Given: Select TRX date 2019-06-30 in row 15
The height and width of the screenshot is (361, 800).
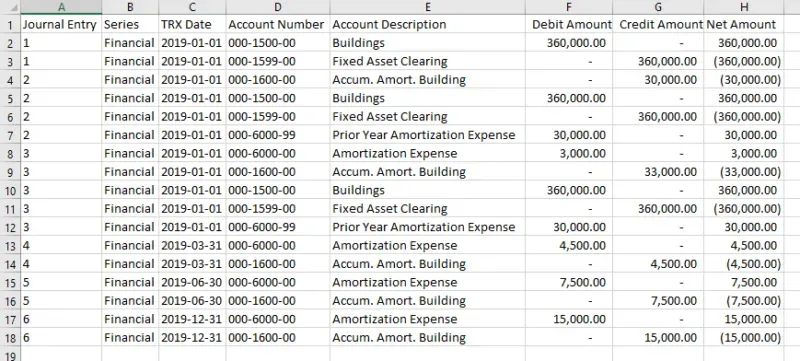Looking at the screenshot, I should coord(192,282).
